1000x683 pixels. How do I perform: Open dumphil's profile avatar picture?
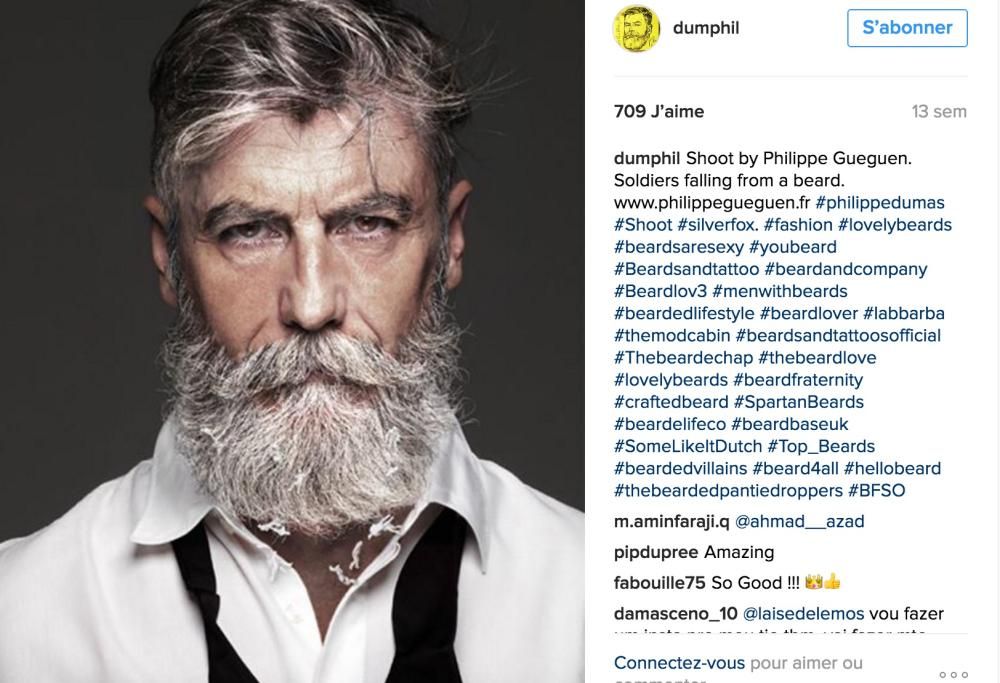[x=636, y=29]
